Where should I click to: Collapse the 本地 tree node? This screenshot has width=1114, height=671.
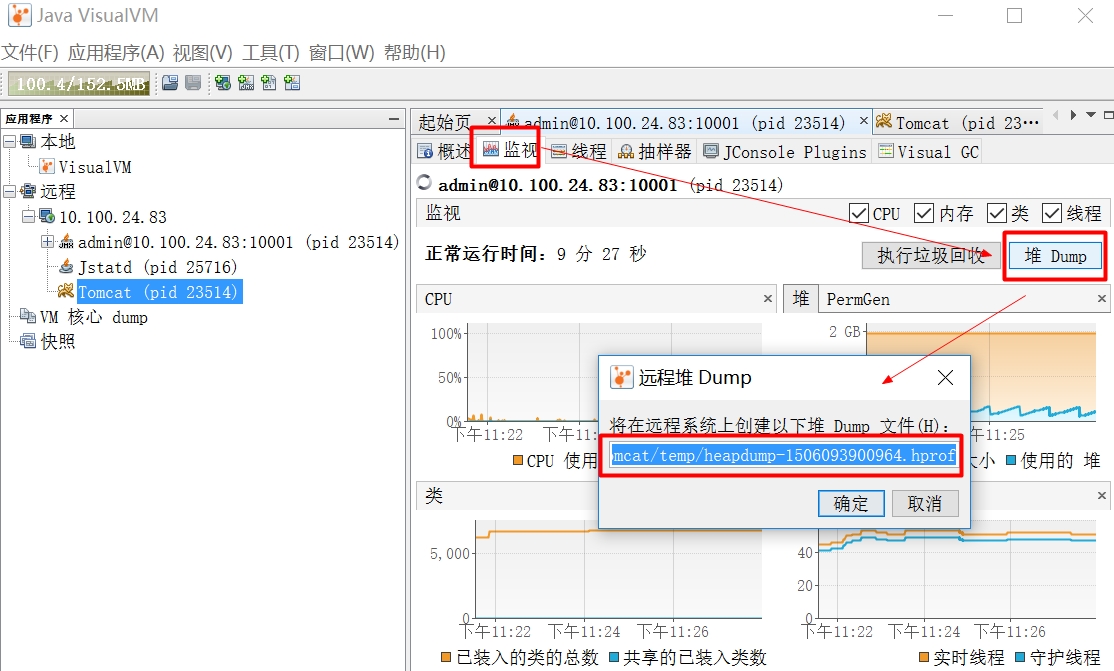point(9,141)
